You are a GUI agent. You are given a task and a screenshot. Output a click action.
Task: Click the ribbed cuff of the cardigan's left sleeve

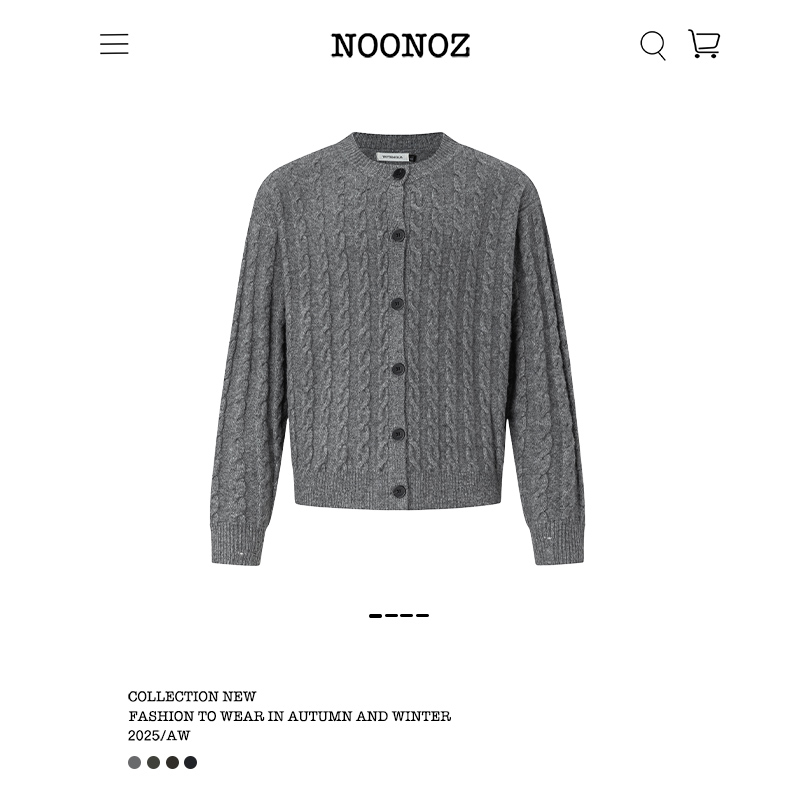tap(238, 545)
